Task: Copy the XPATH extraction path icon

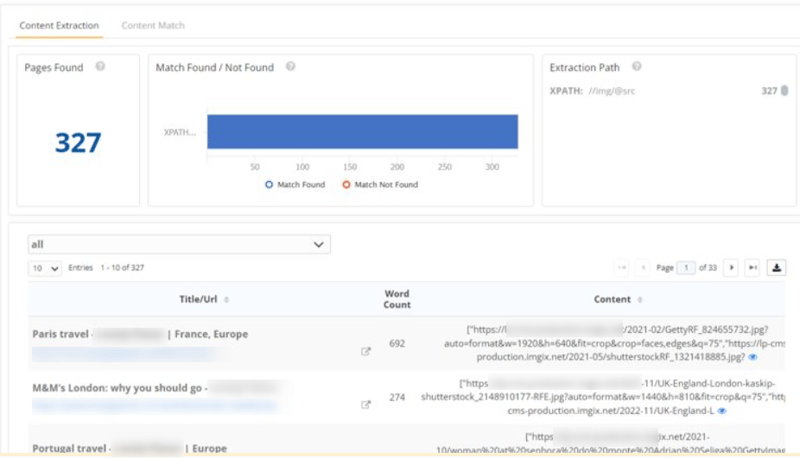Action: pyautogui.click(x=784, y=90)
